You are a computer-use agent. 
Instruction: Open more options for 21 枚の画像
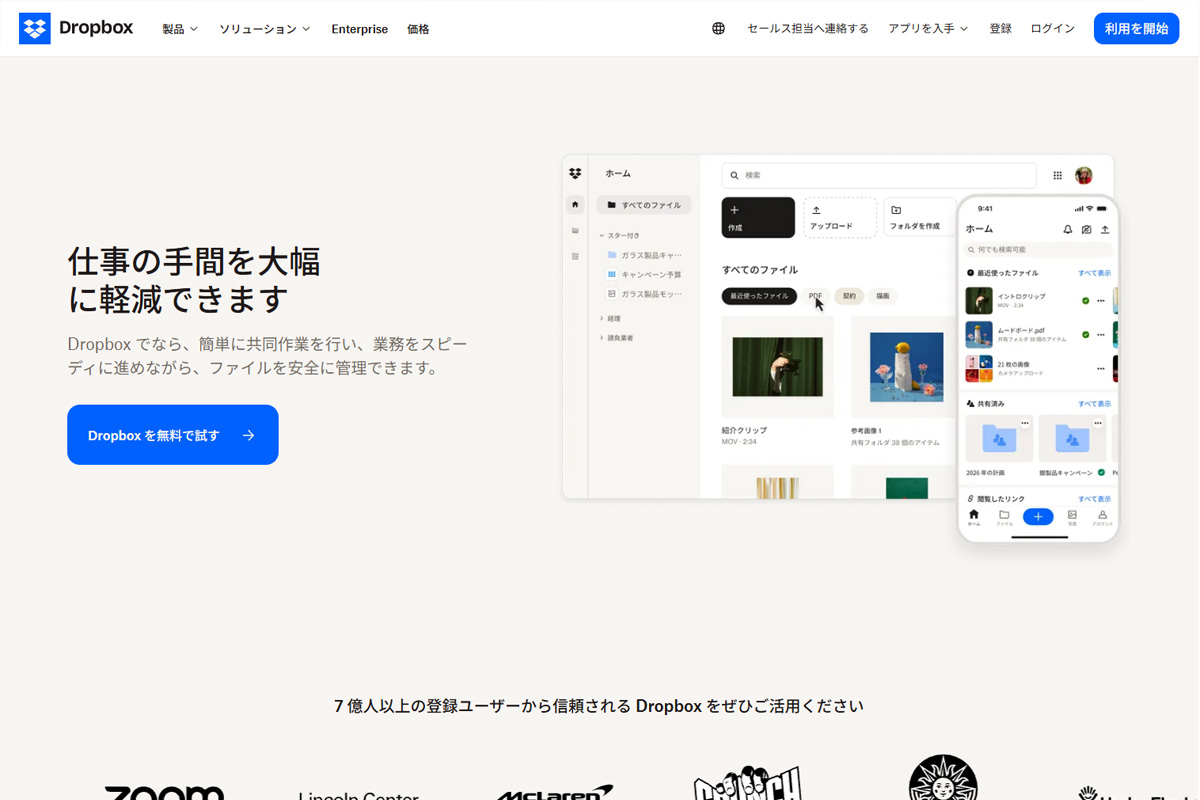pos(1101,369)
